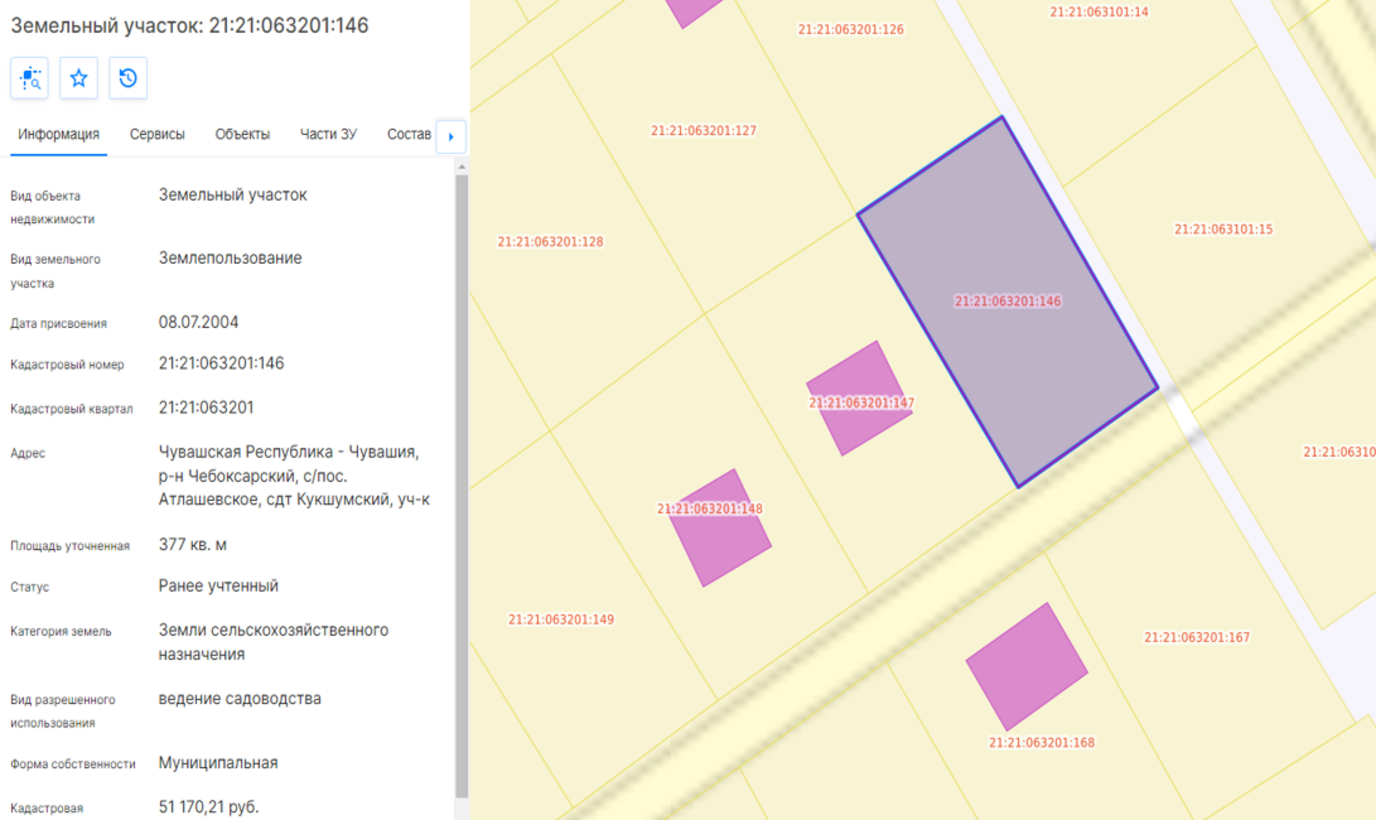Click the cadastral value 51 170,21 руб.
The height and width of the screenshot is (820, 1376).
pos(209,807)
